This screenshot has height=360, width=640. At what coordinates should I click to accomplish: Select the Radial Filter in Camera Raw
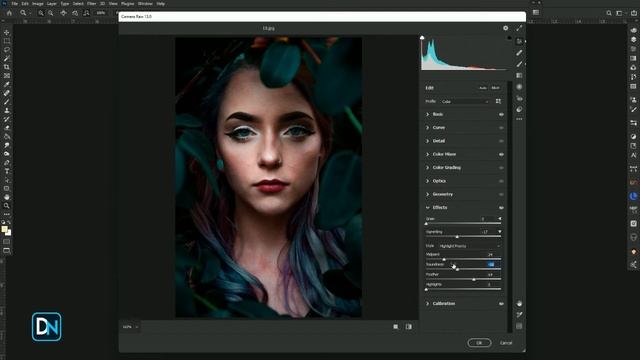click(x=519, y=87)
